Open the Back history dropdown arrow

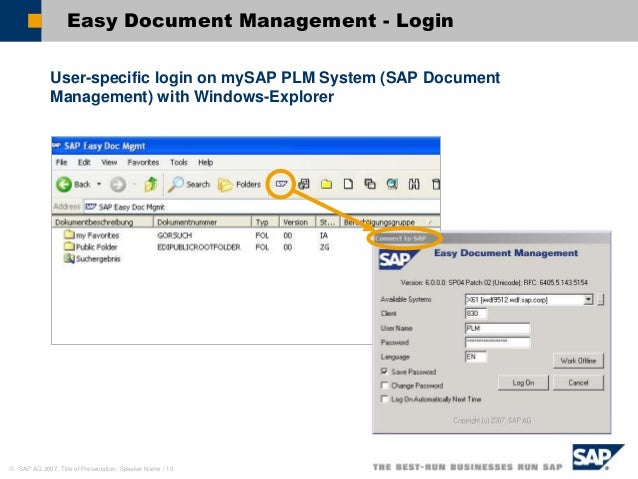(x=99, y=184)
